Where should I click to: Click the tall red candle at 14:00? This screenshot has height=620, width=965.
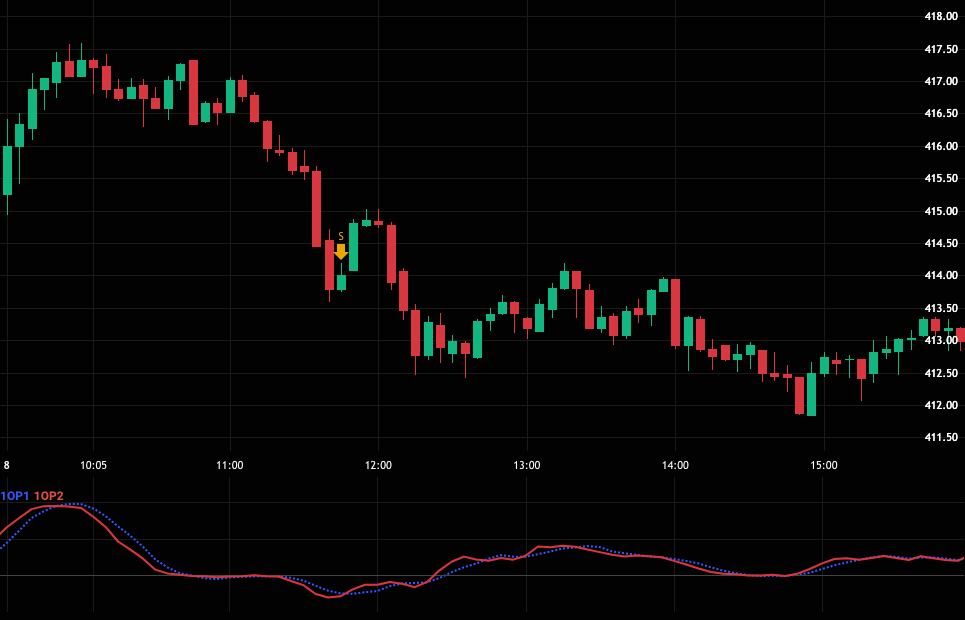tap(676, 312)
